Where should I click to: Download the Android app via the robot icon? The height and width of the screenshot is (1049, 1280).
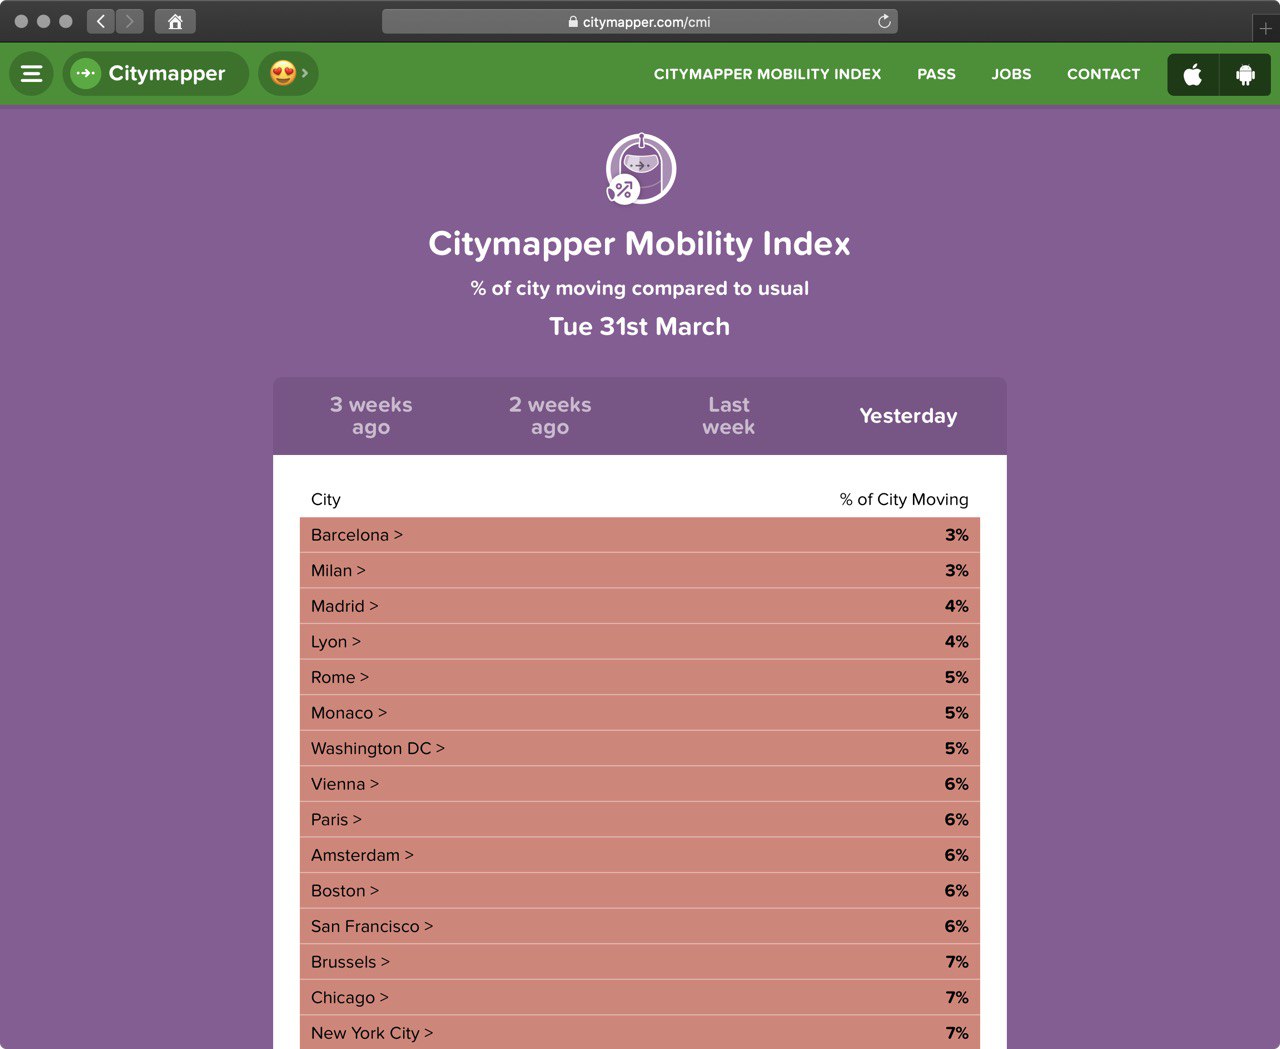1245,75
